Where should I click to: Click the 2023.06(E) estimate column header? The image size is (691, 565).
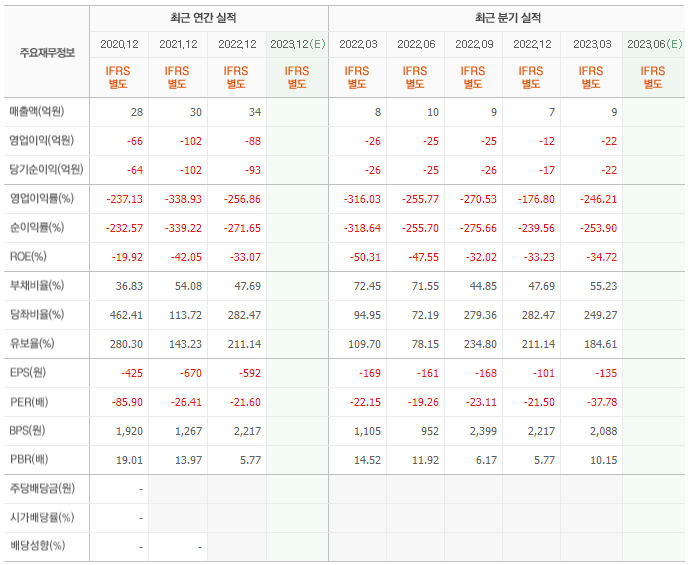pyautogui.click(x=654, y=45)
